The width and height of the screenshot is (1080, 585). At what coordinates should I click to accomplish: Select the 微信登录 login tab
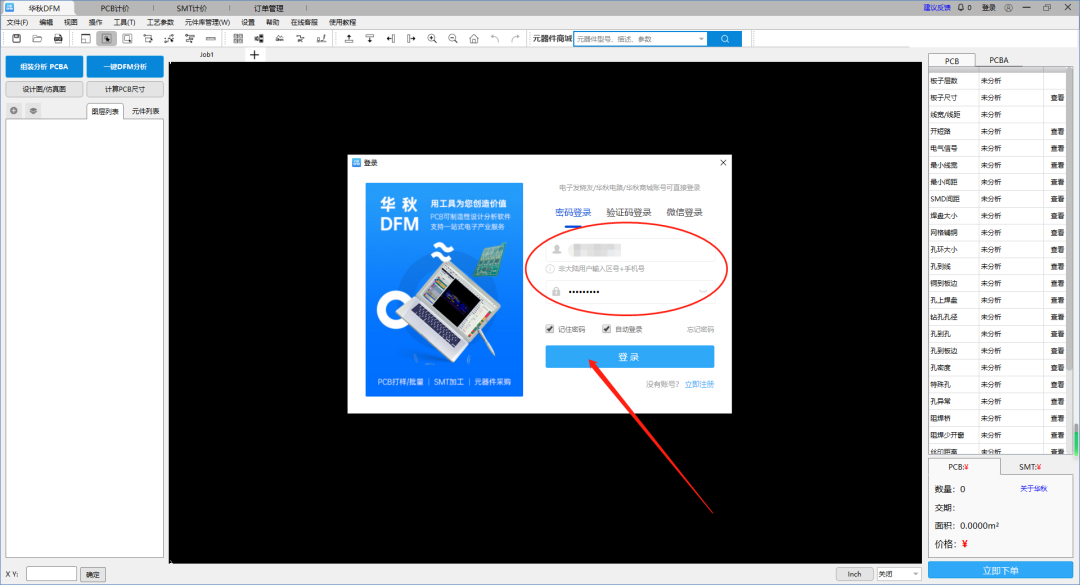click(x=685, y=212)
